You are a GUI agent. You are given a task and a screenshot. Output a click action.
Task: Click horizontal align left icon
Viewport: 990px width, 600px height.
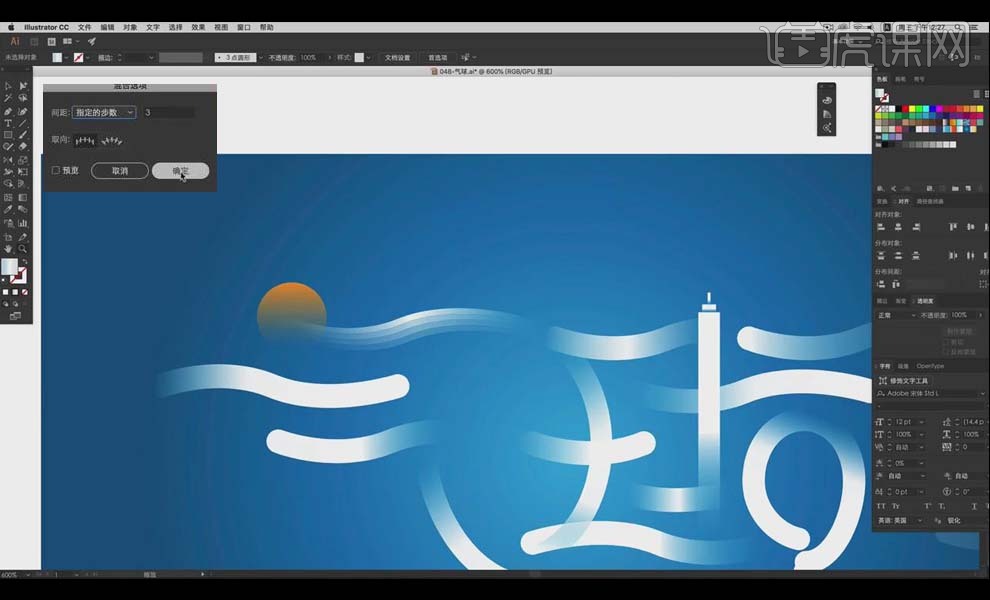pyautogui.click(x=881, y=227)
